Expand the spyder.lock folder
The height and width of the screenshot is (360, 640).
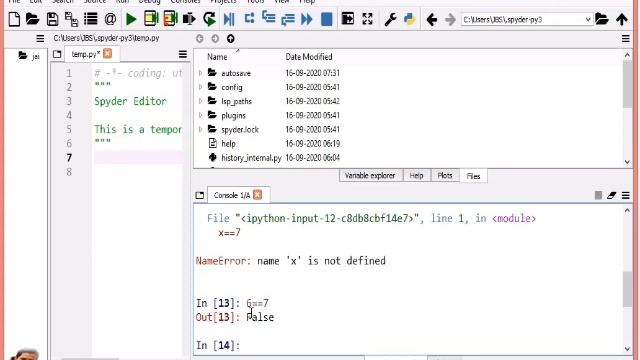pyautogui.click(x=200, y=129)
